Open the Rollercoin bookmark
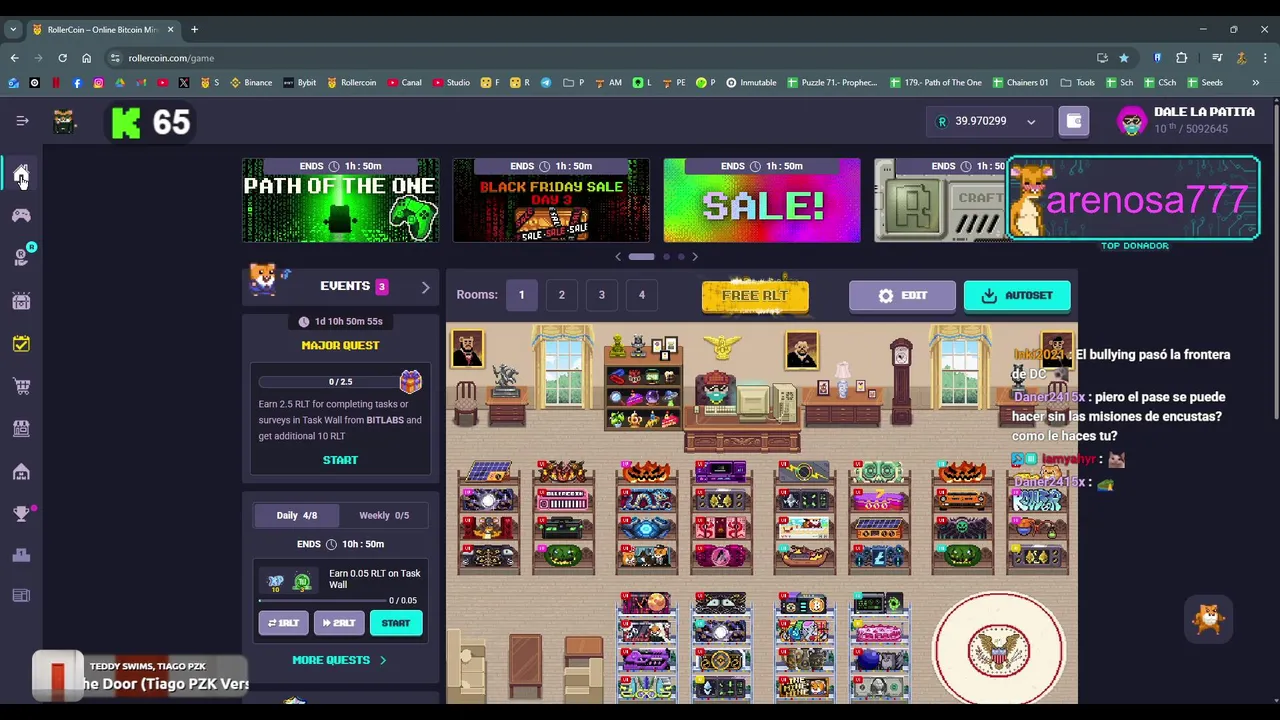This screenshot has width=1280, height=720. point(352,83)
